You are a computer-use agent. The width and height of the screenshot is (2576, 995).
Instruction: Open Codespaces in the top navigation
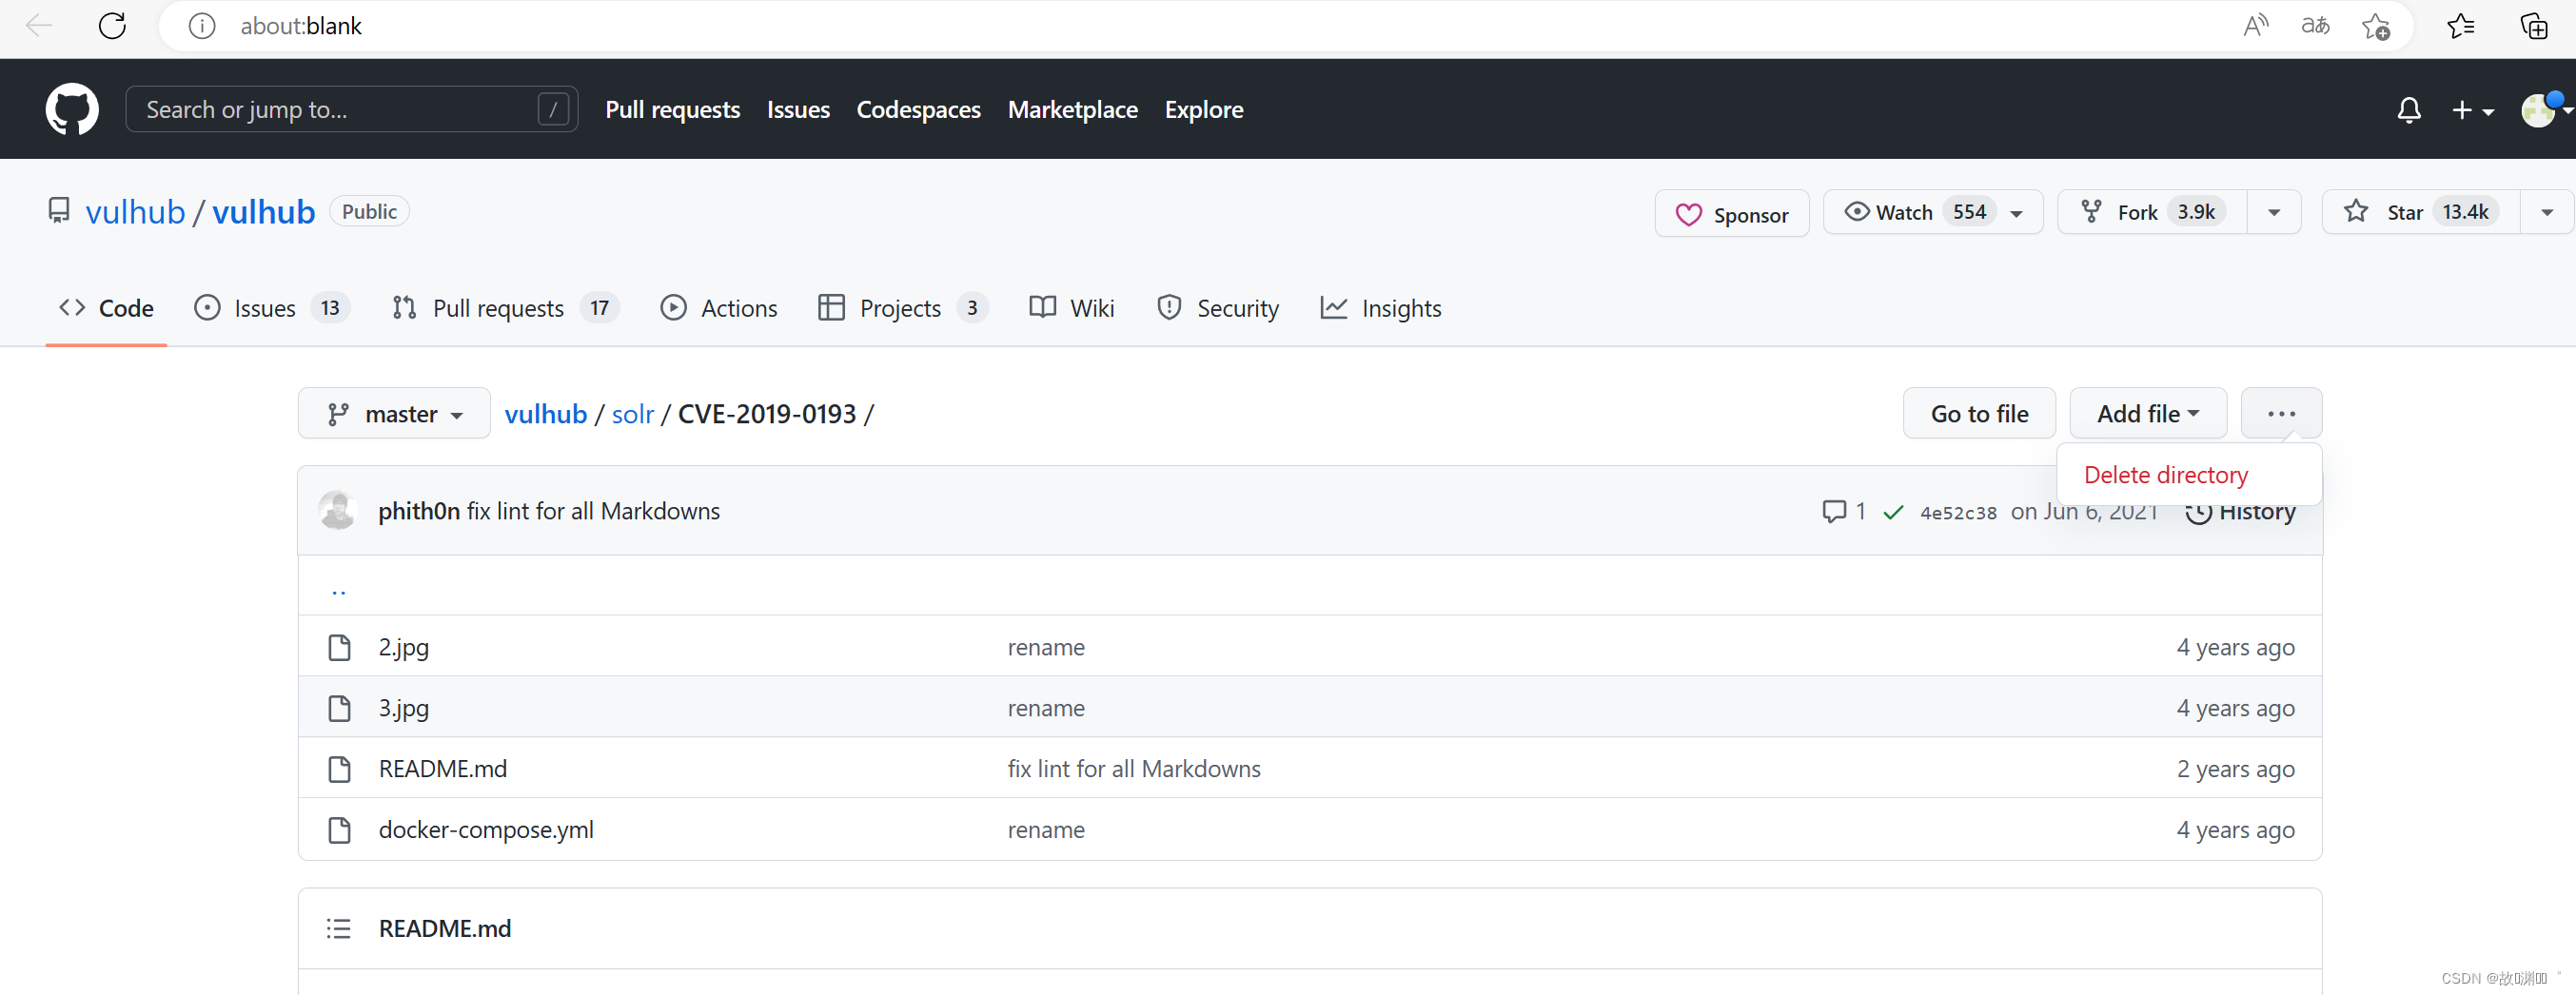pyautogui.click(x=918, y=109)
